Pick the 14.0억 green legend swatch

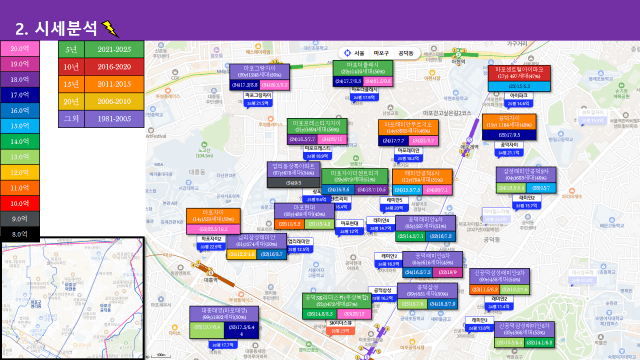click(20, 142)
